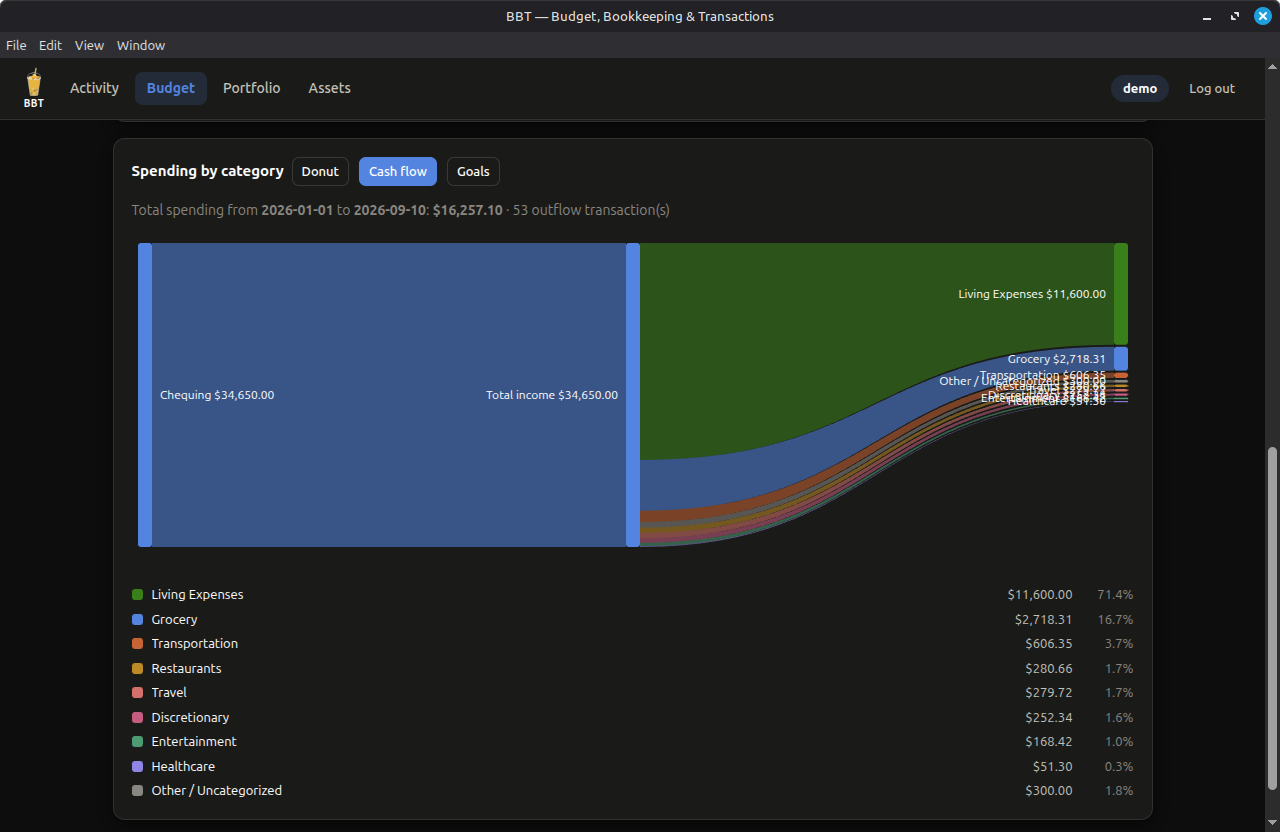This screenshot has height=832, width=1280.
Task: Click the Spending by category heading
Action: coord(208,171)
